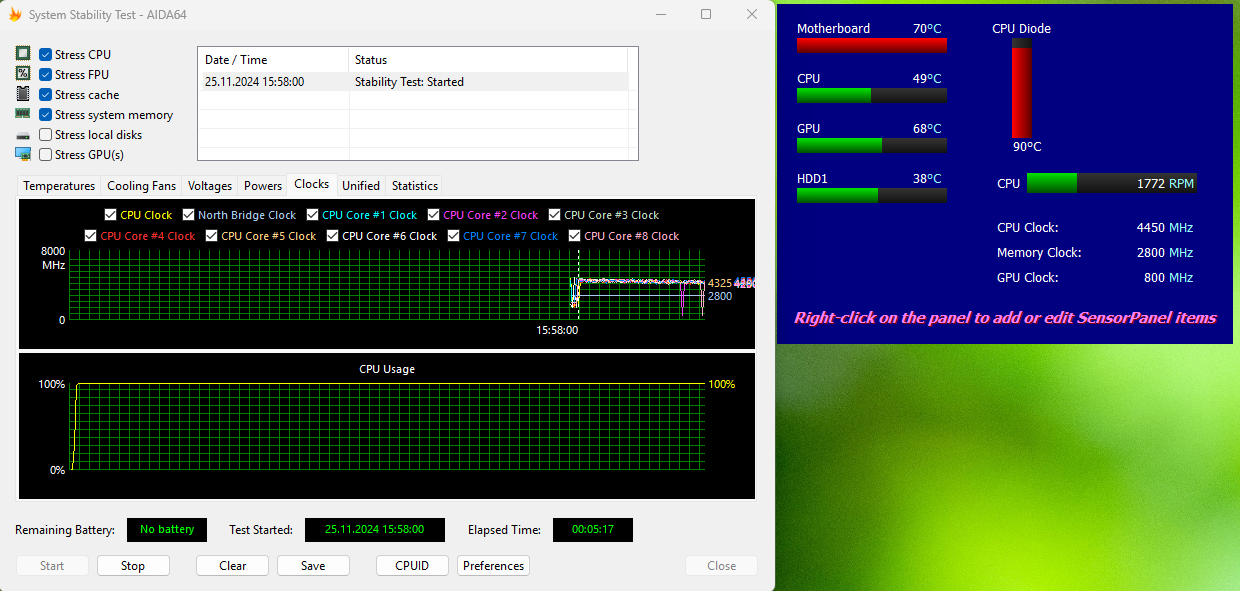Screen dimensions: 1240x591
Task: Toggle the CPU Core #3 Clock series
Action: (554, 215)
